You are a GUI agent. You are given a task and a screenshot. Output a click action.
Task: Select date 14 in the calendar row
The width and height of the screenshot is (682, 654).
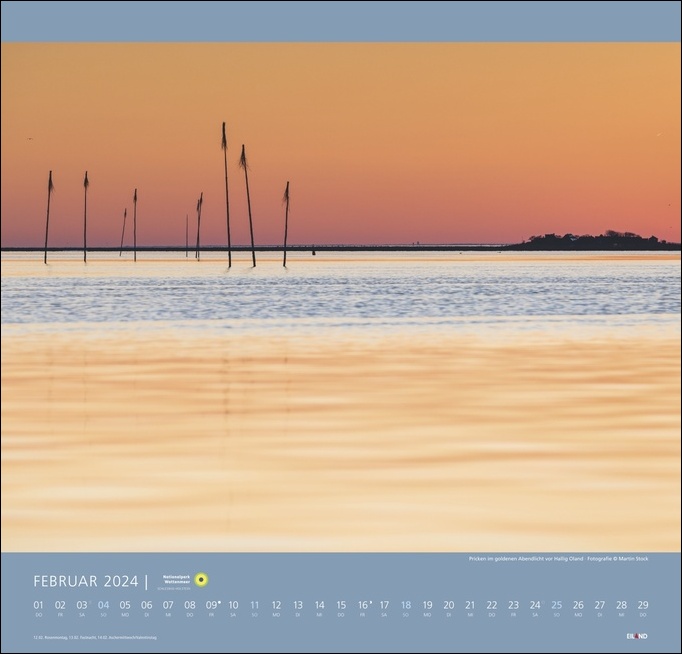click(319, 605)
